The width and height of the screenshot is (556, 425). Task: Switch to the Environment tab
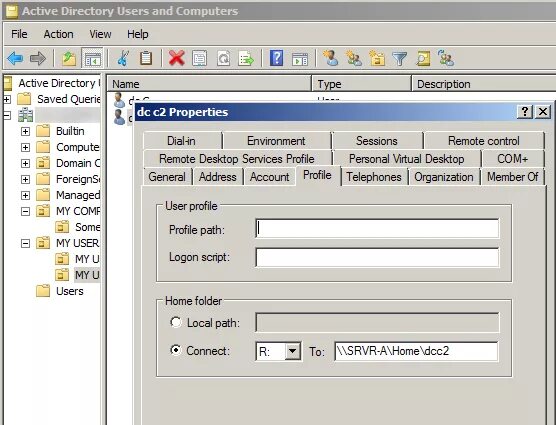click(x=276, y=141)
